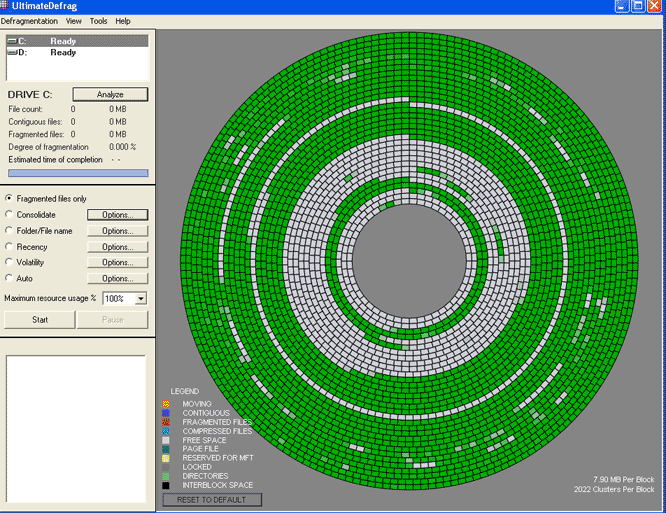Screen dimensions: 666x513
Task: Select the Auto radio button
Action: [8, 278]
